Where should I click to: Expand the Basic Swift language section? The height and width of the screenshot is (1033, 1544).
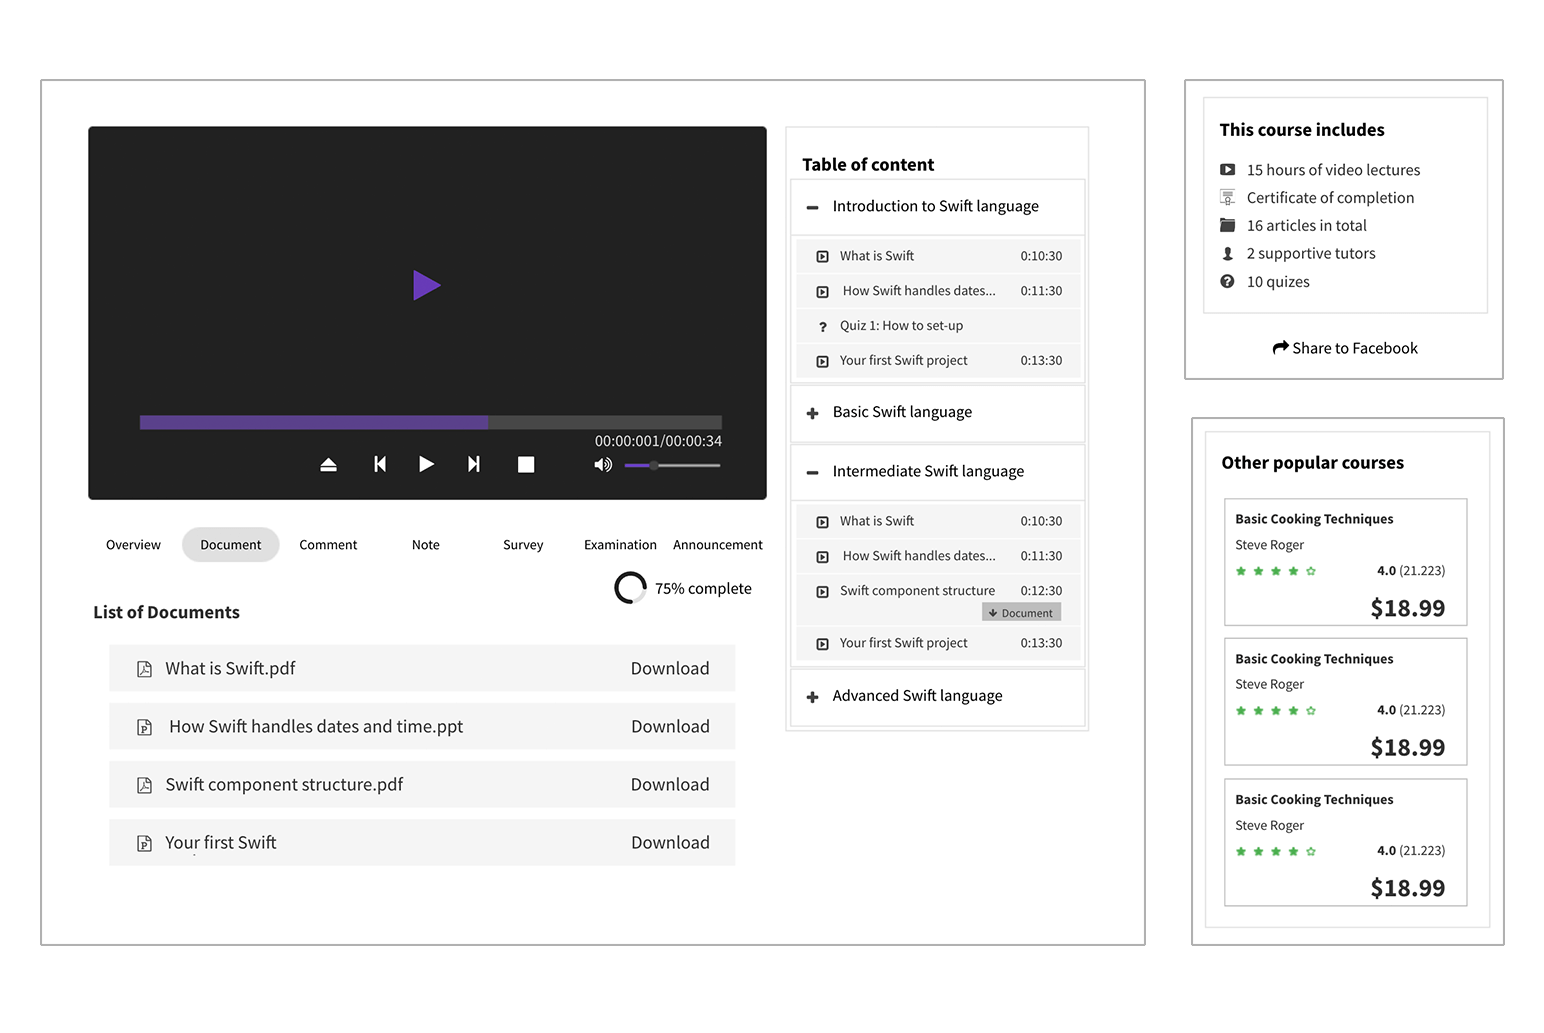[813, 412]
